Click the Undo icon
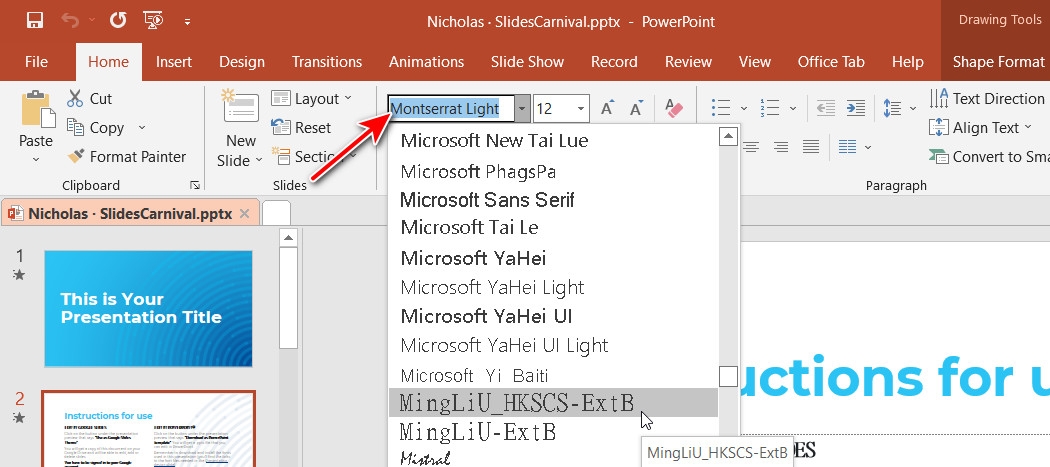This screenshot has height=467, width=1050. pos(70,21)
